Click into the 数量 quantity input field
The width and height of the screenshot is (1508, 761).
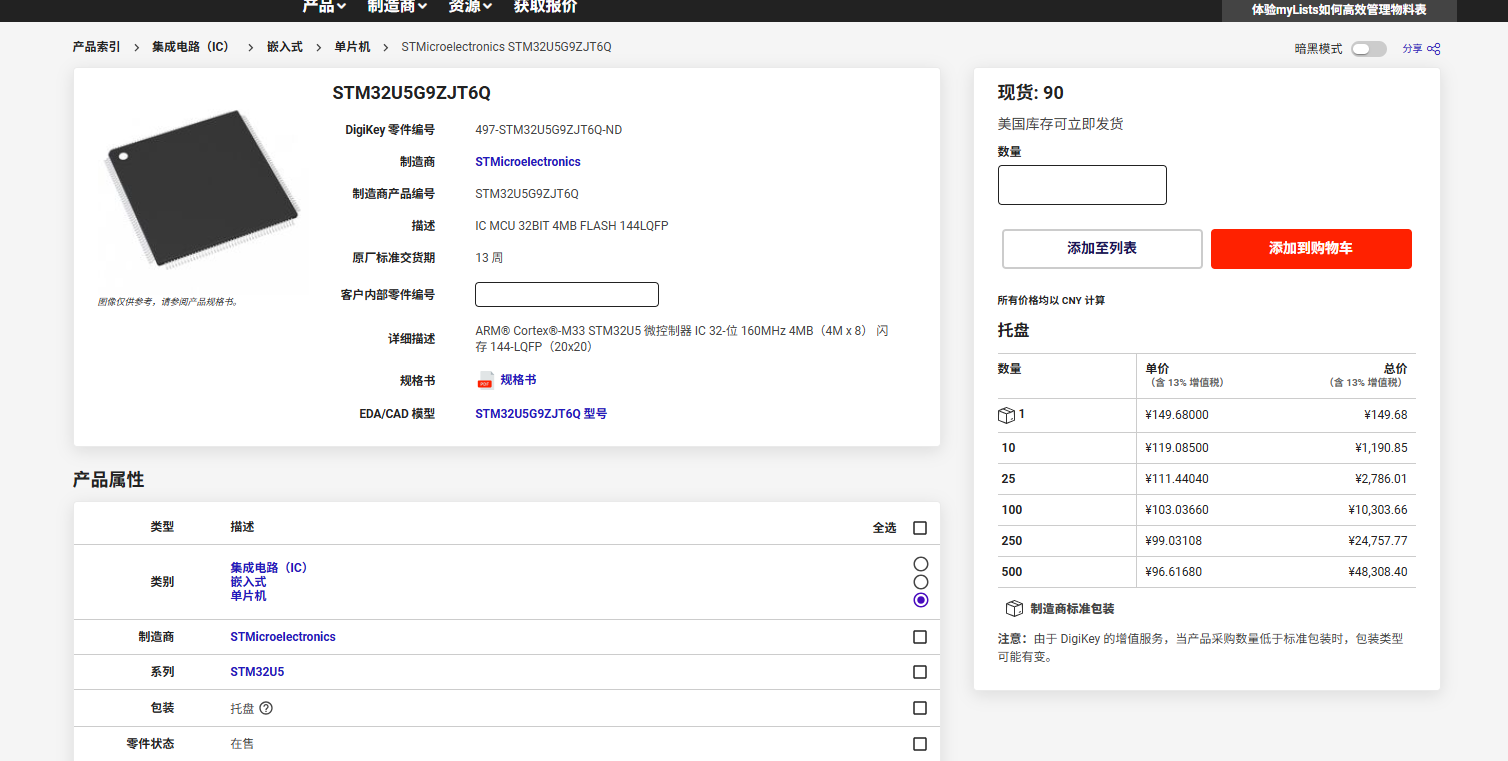tap(1082, 185)
